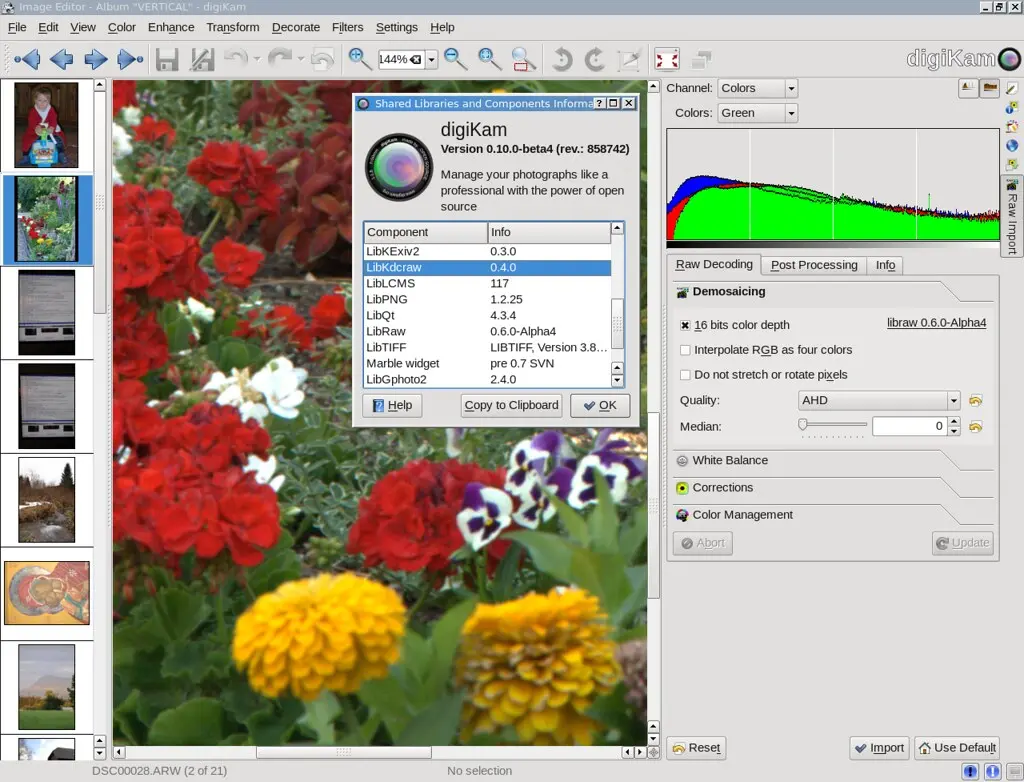Rotate image right with toolbar icon
Viewport: 1024px width, 782px height.
(x=595, y=60)
